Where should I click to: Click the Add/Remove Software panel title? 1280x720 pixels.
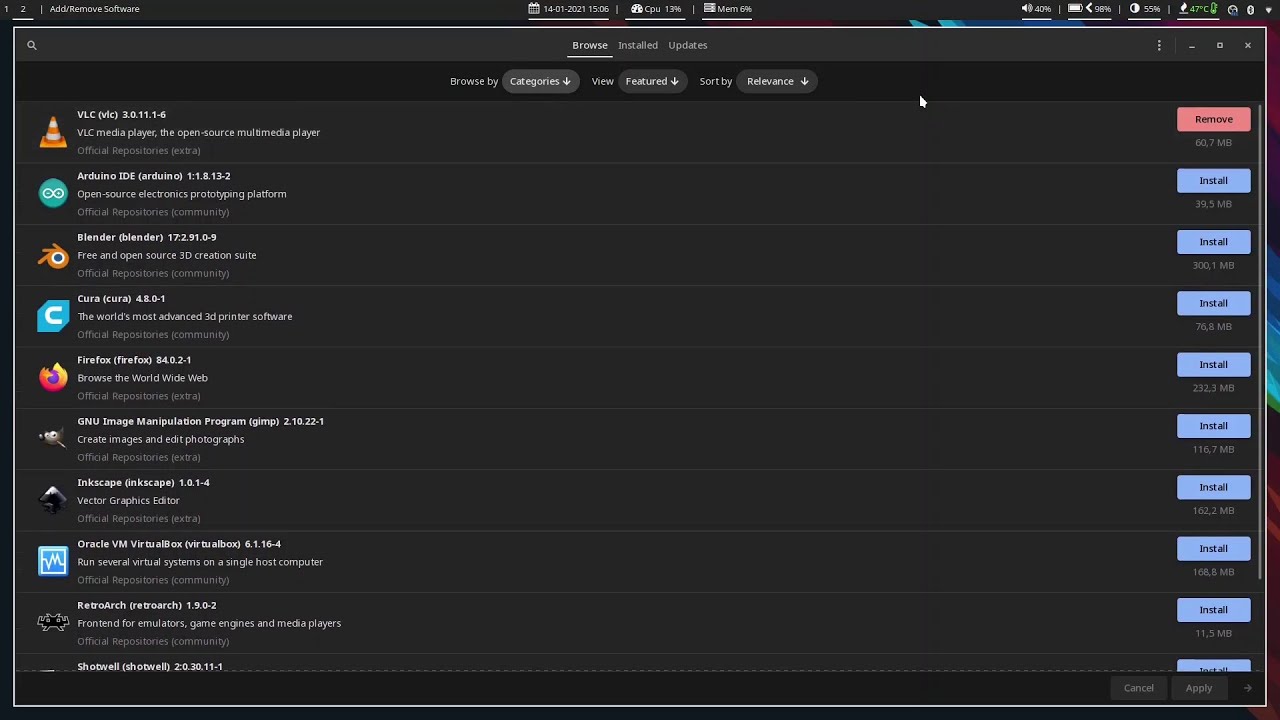[95, 9]
